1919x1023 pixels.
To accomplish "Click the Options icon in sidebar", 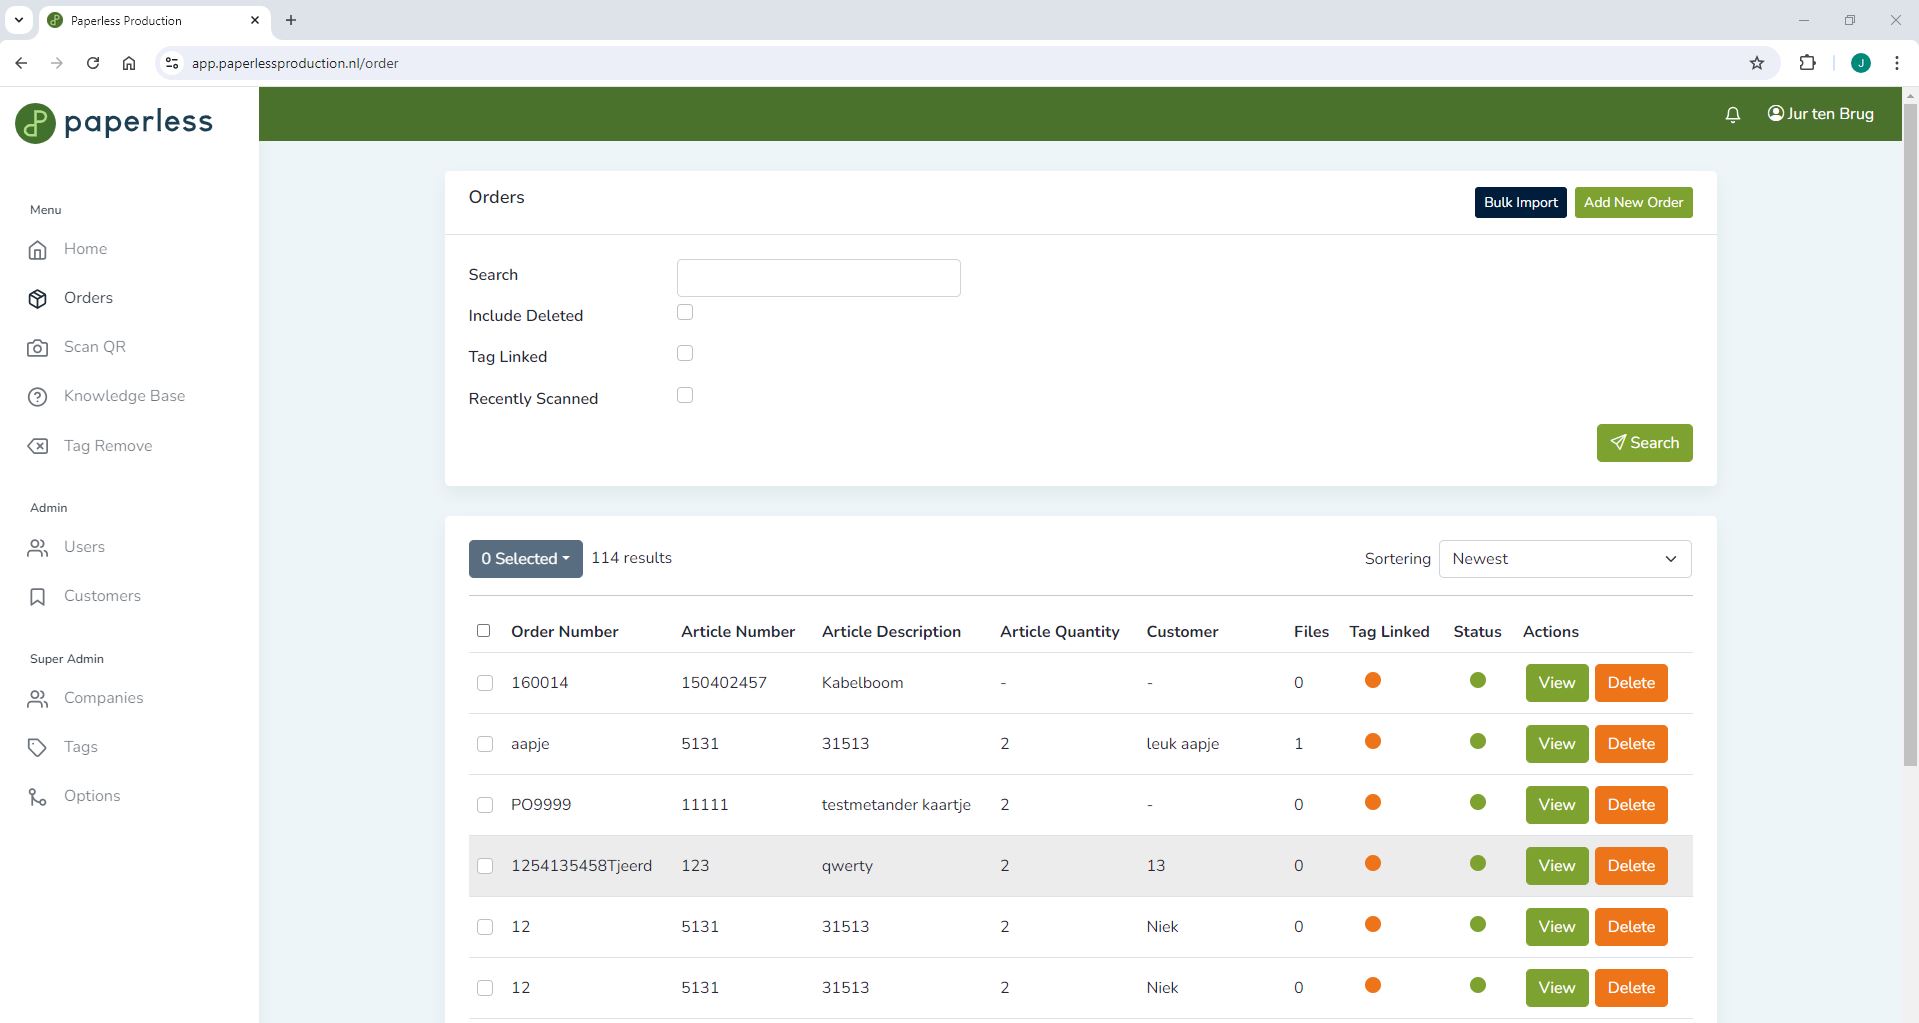I will tap(38, 797).
